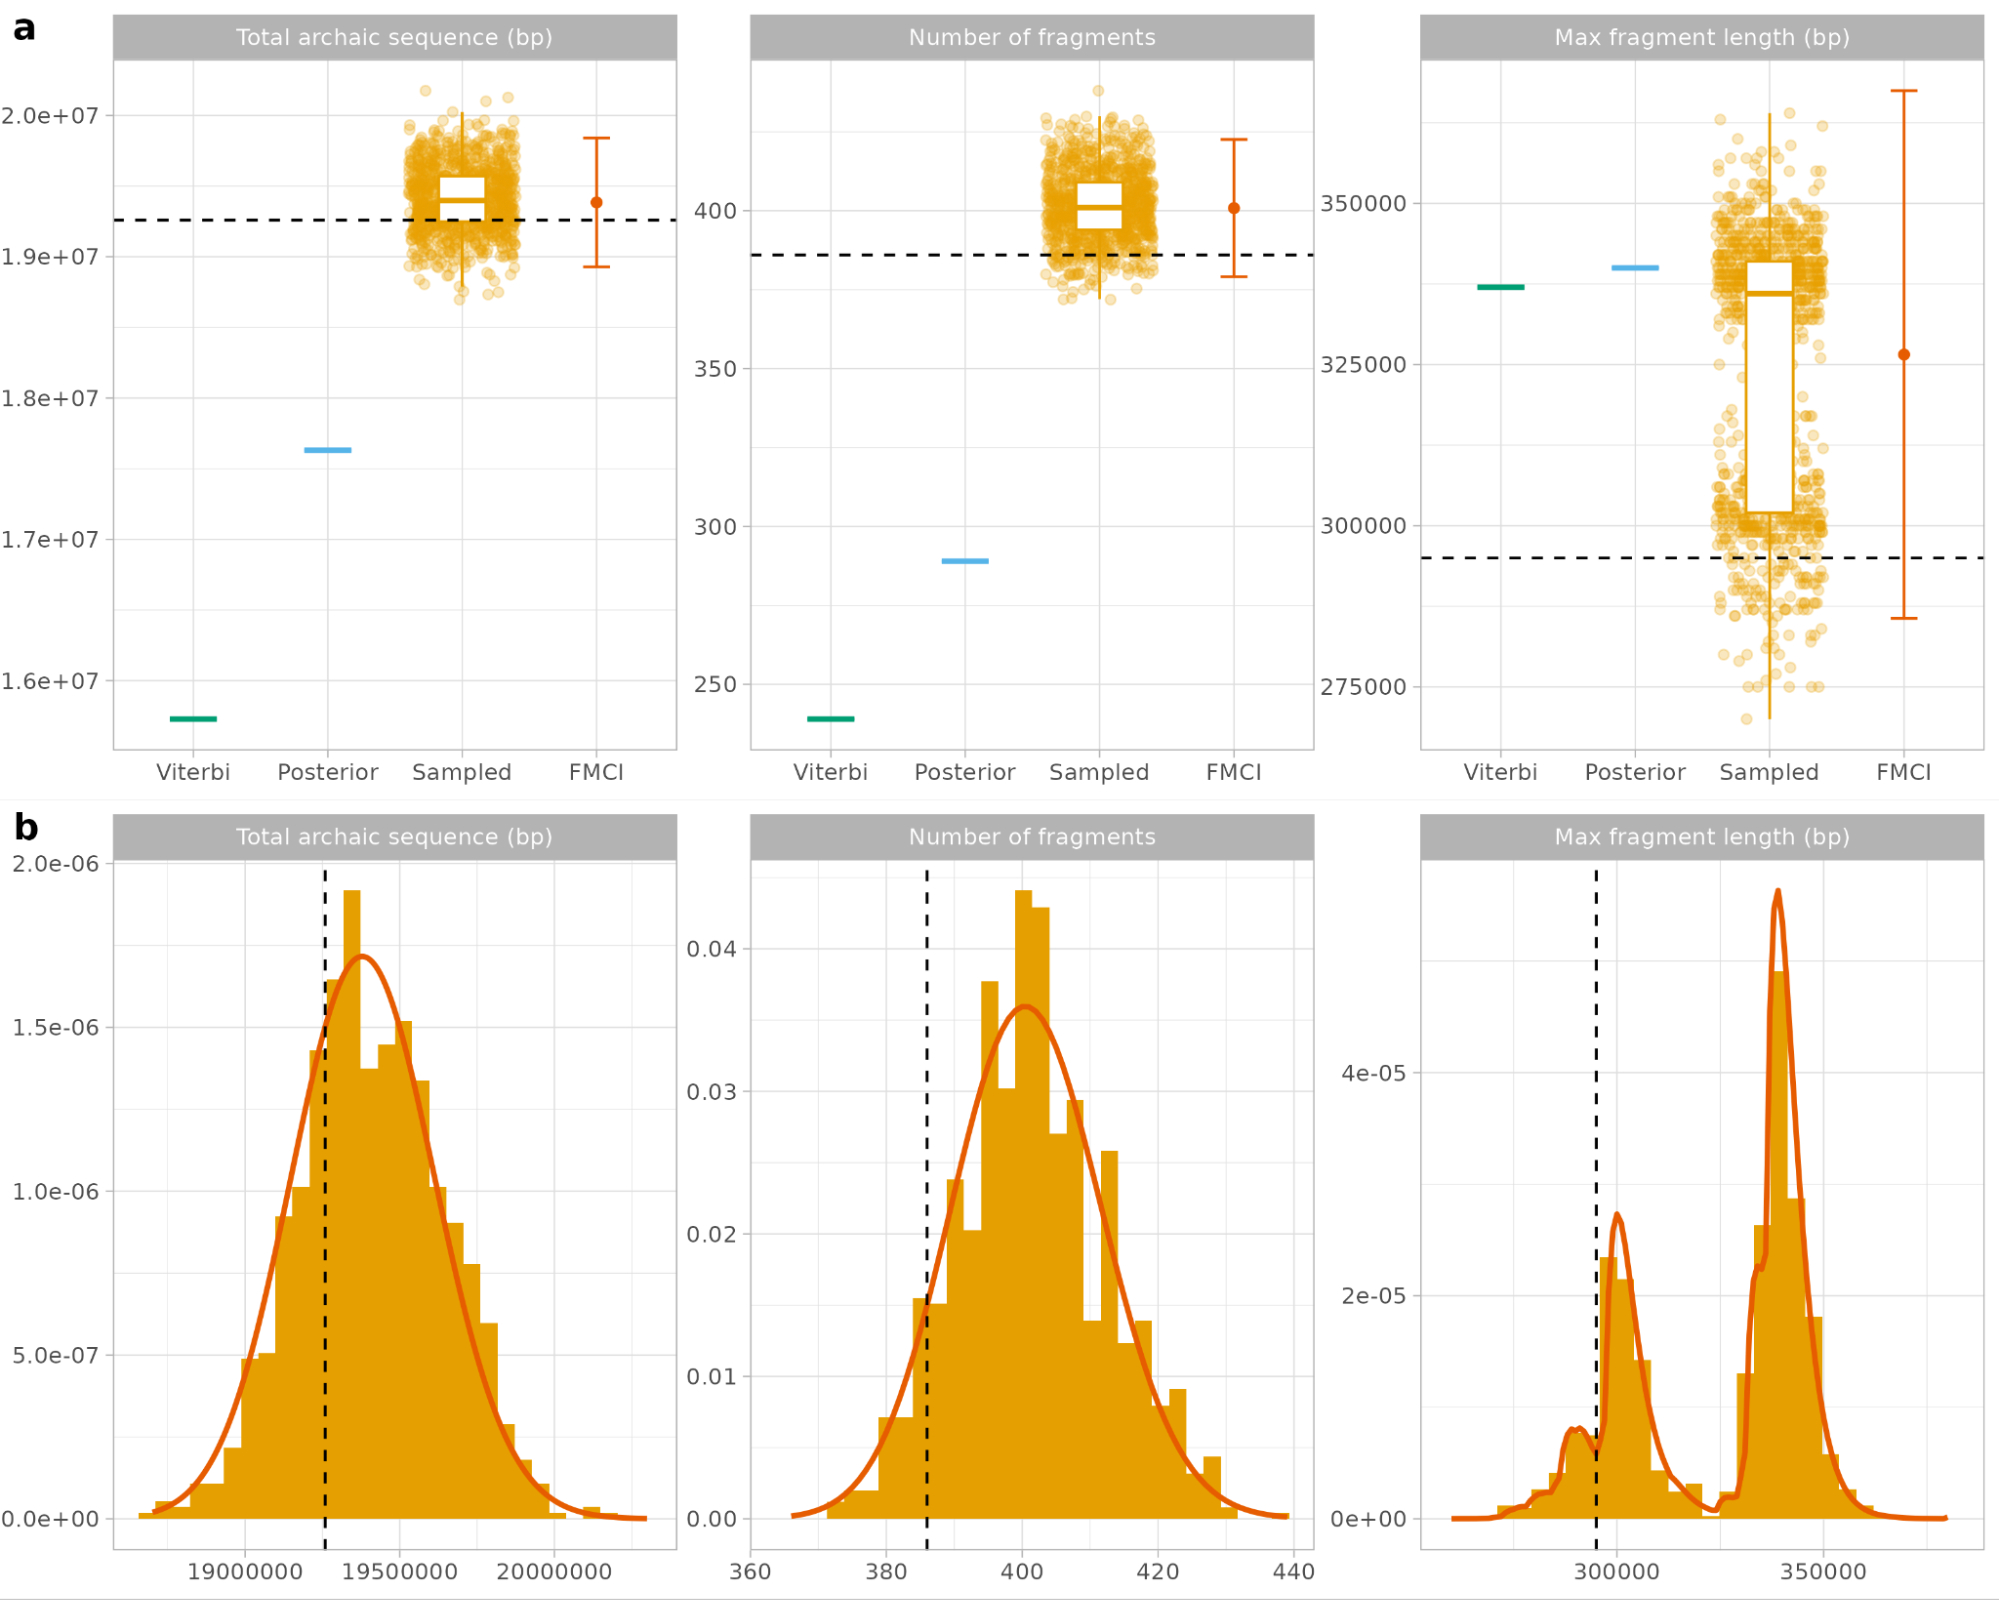1999x1600 pixels.
Task: Click the 'Number of fragments' header in panel b
Action: (1031, 837)
